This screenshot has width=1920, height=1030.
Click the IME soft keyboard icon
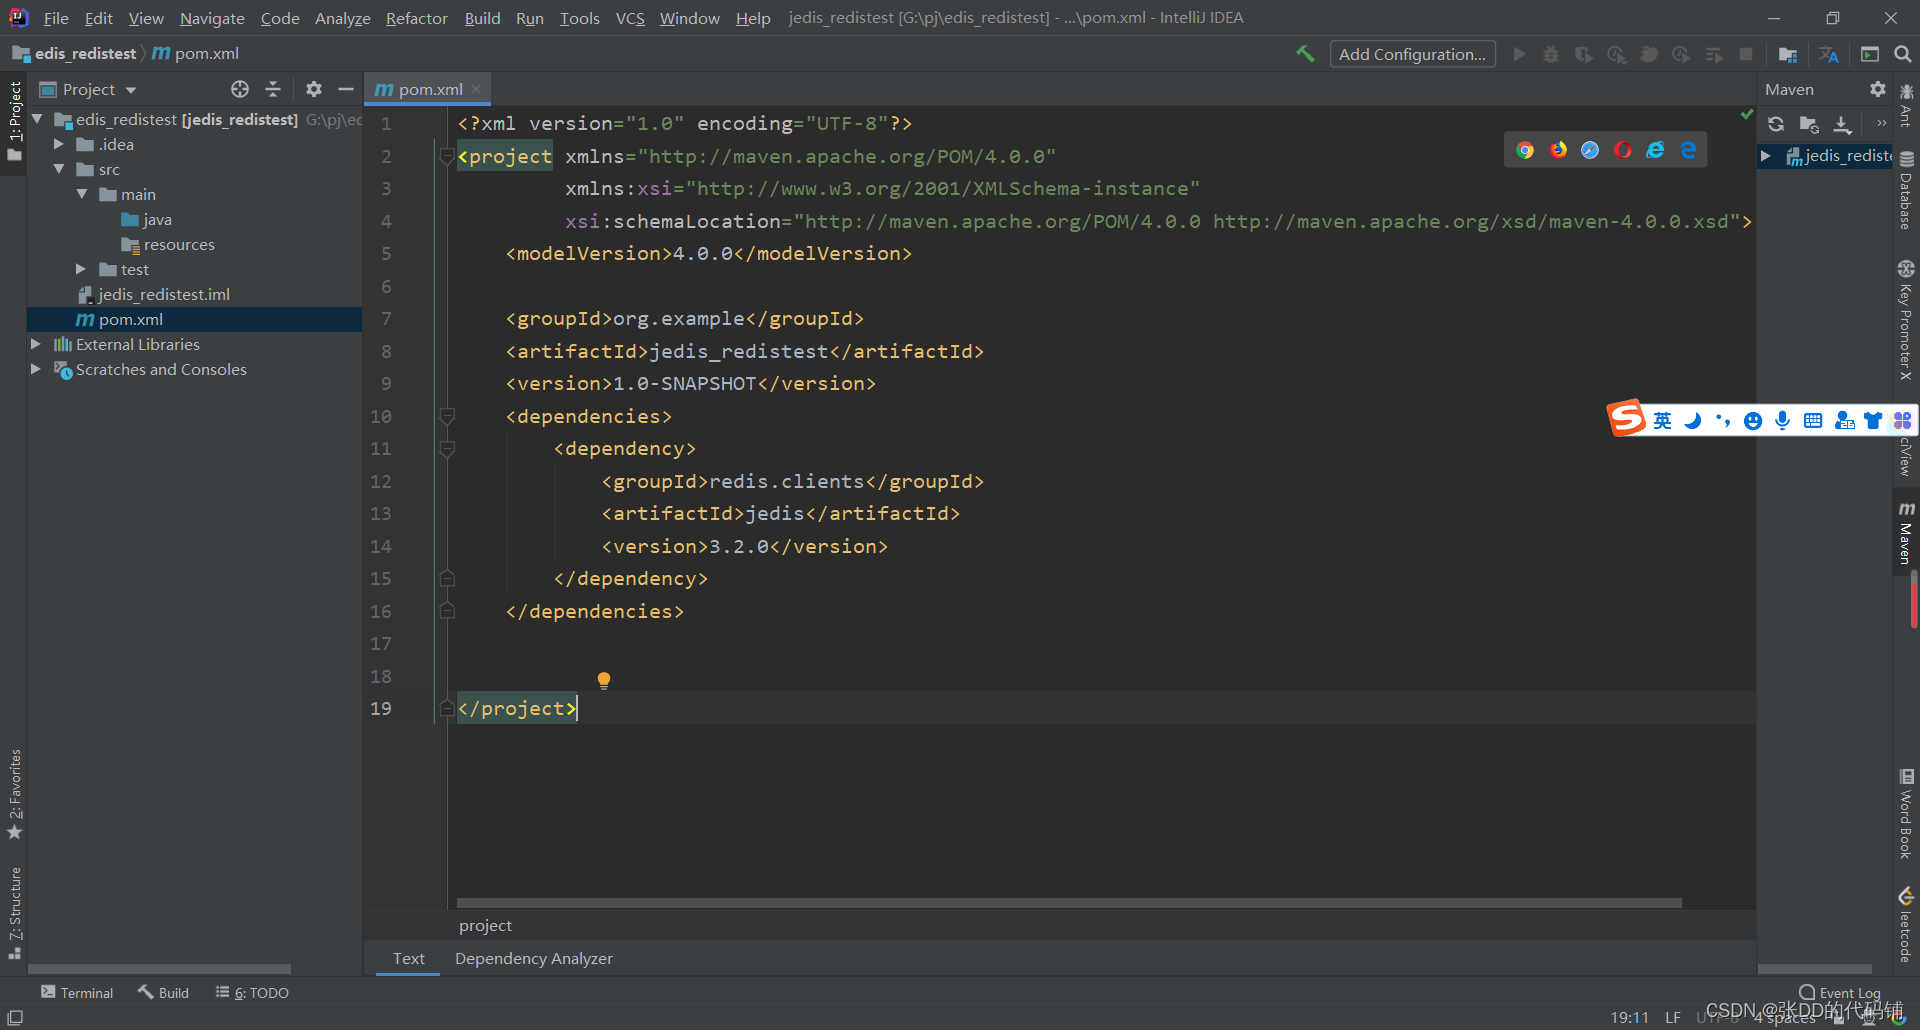tap(1813, 421)
